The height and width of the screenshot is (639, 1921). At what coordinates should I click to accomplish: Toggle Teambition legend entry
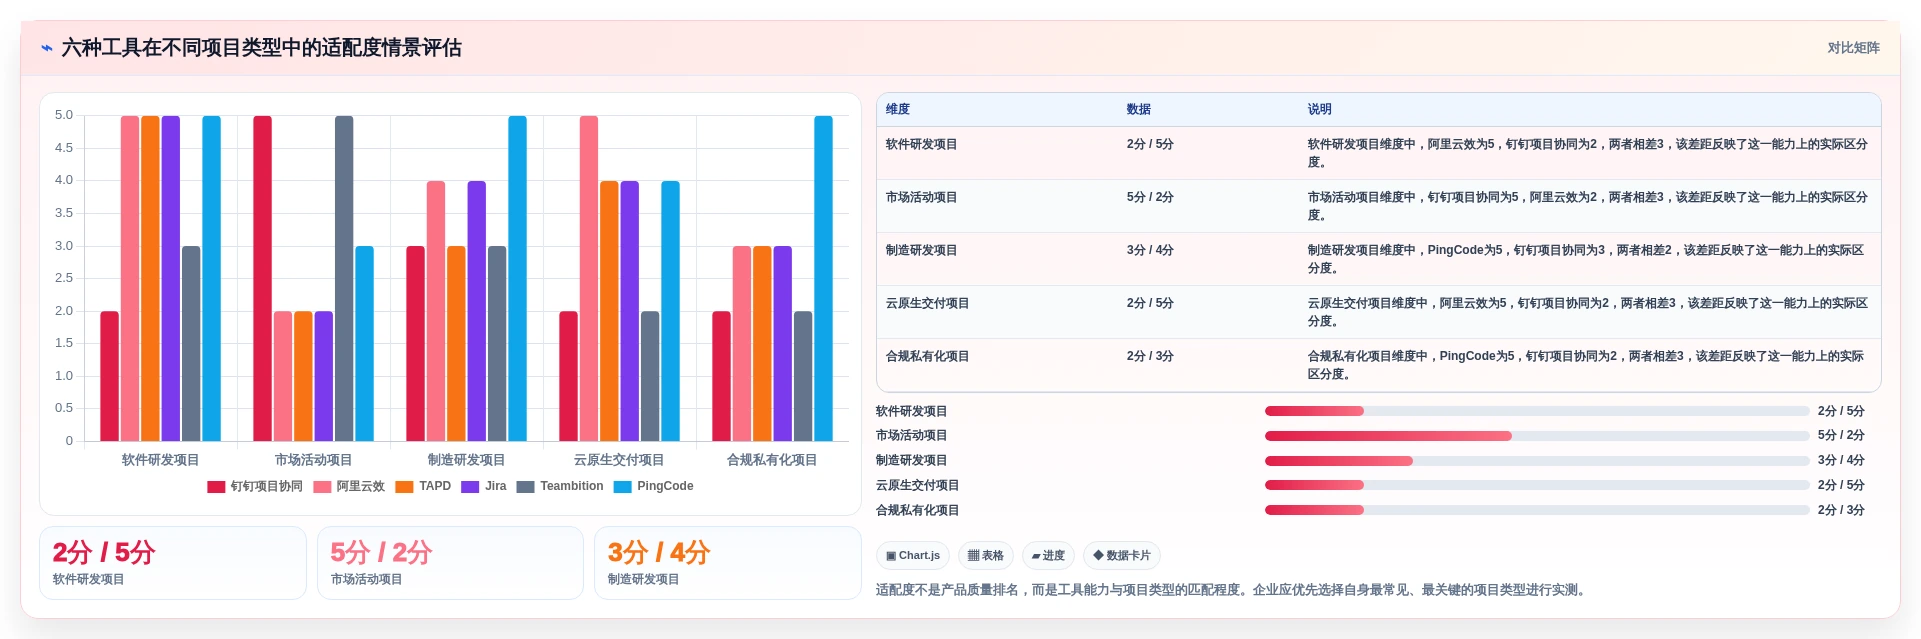point(560,487)
